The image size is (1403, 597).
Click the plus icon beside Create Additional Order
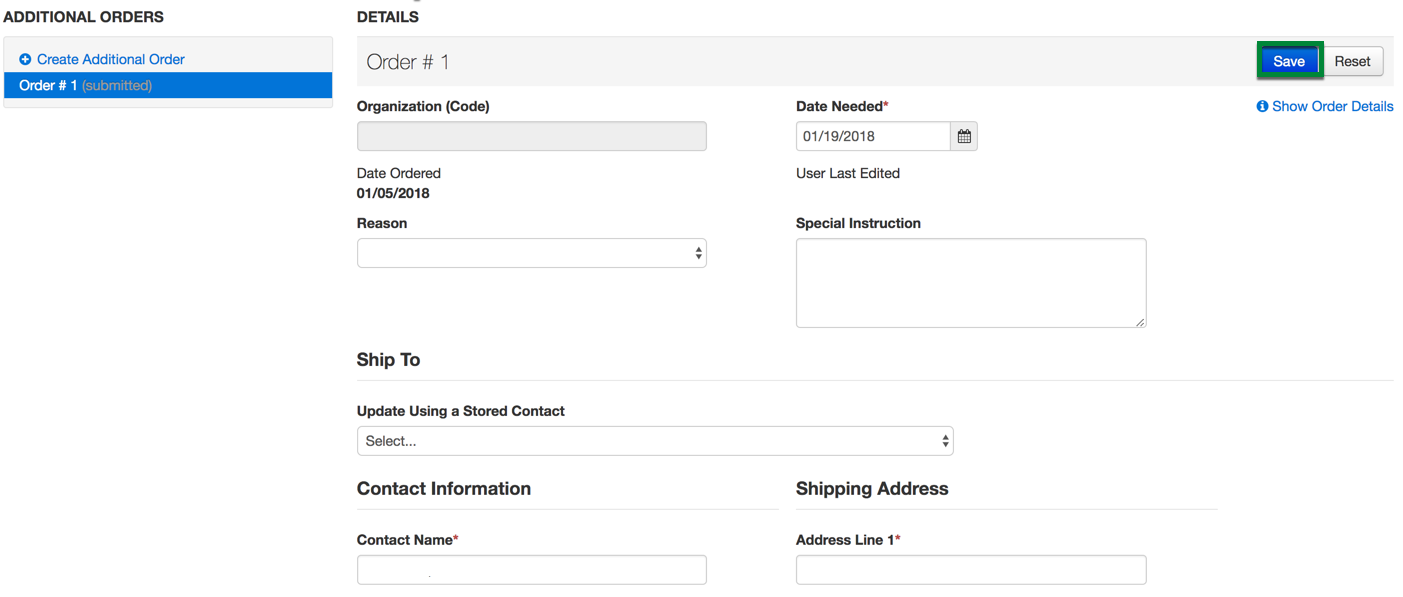click(x=25, y=60)
